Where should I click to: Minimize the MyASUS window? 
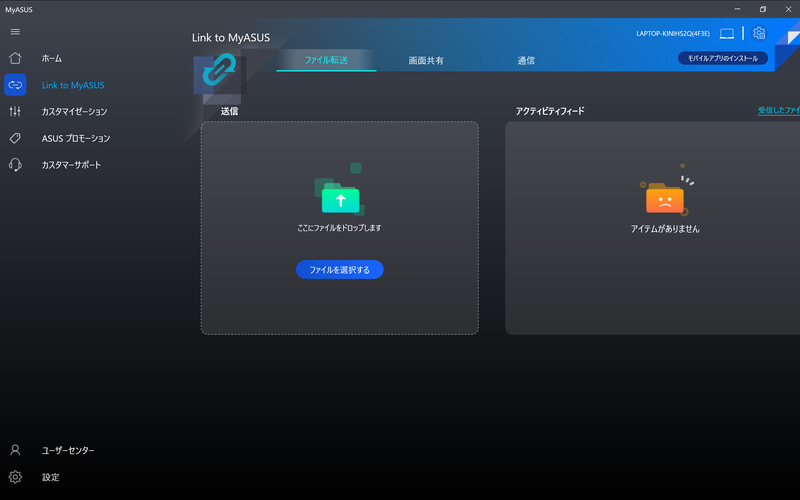tap(737, 9)
